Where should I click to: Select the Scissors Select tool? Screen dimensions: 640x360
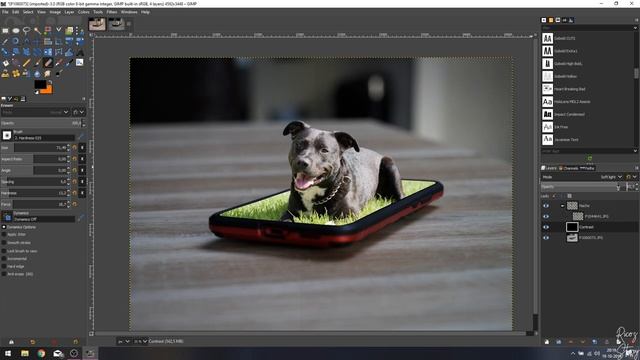pos(59,30)
